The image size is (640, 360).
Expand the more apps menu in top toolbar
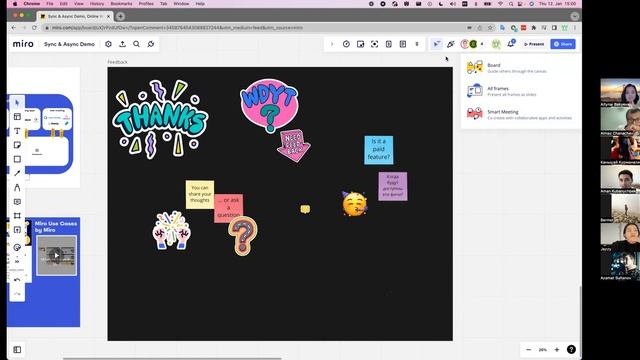417,44
